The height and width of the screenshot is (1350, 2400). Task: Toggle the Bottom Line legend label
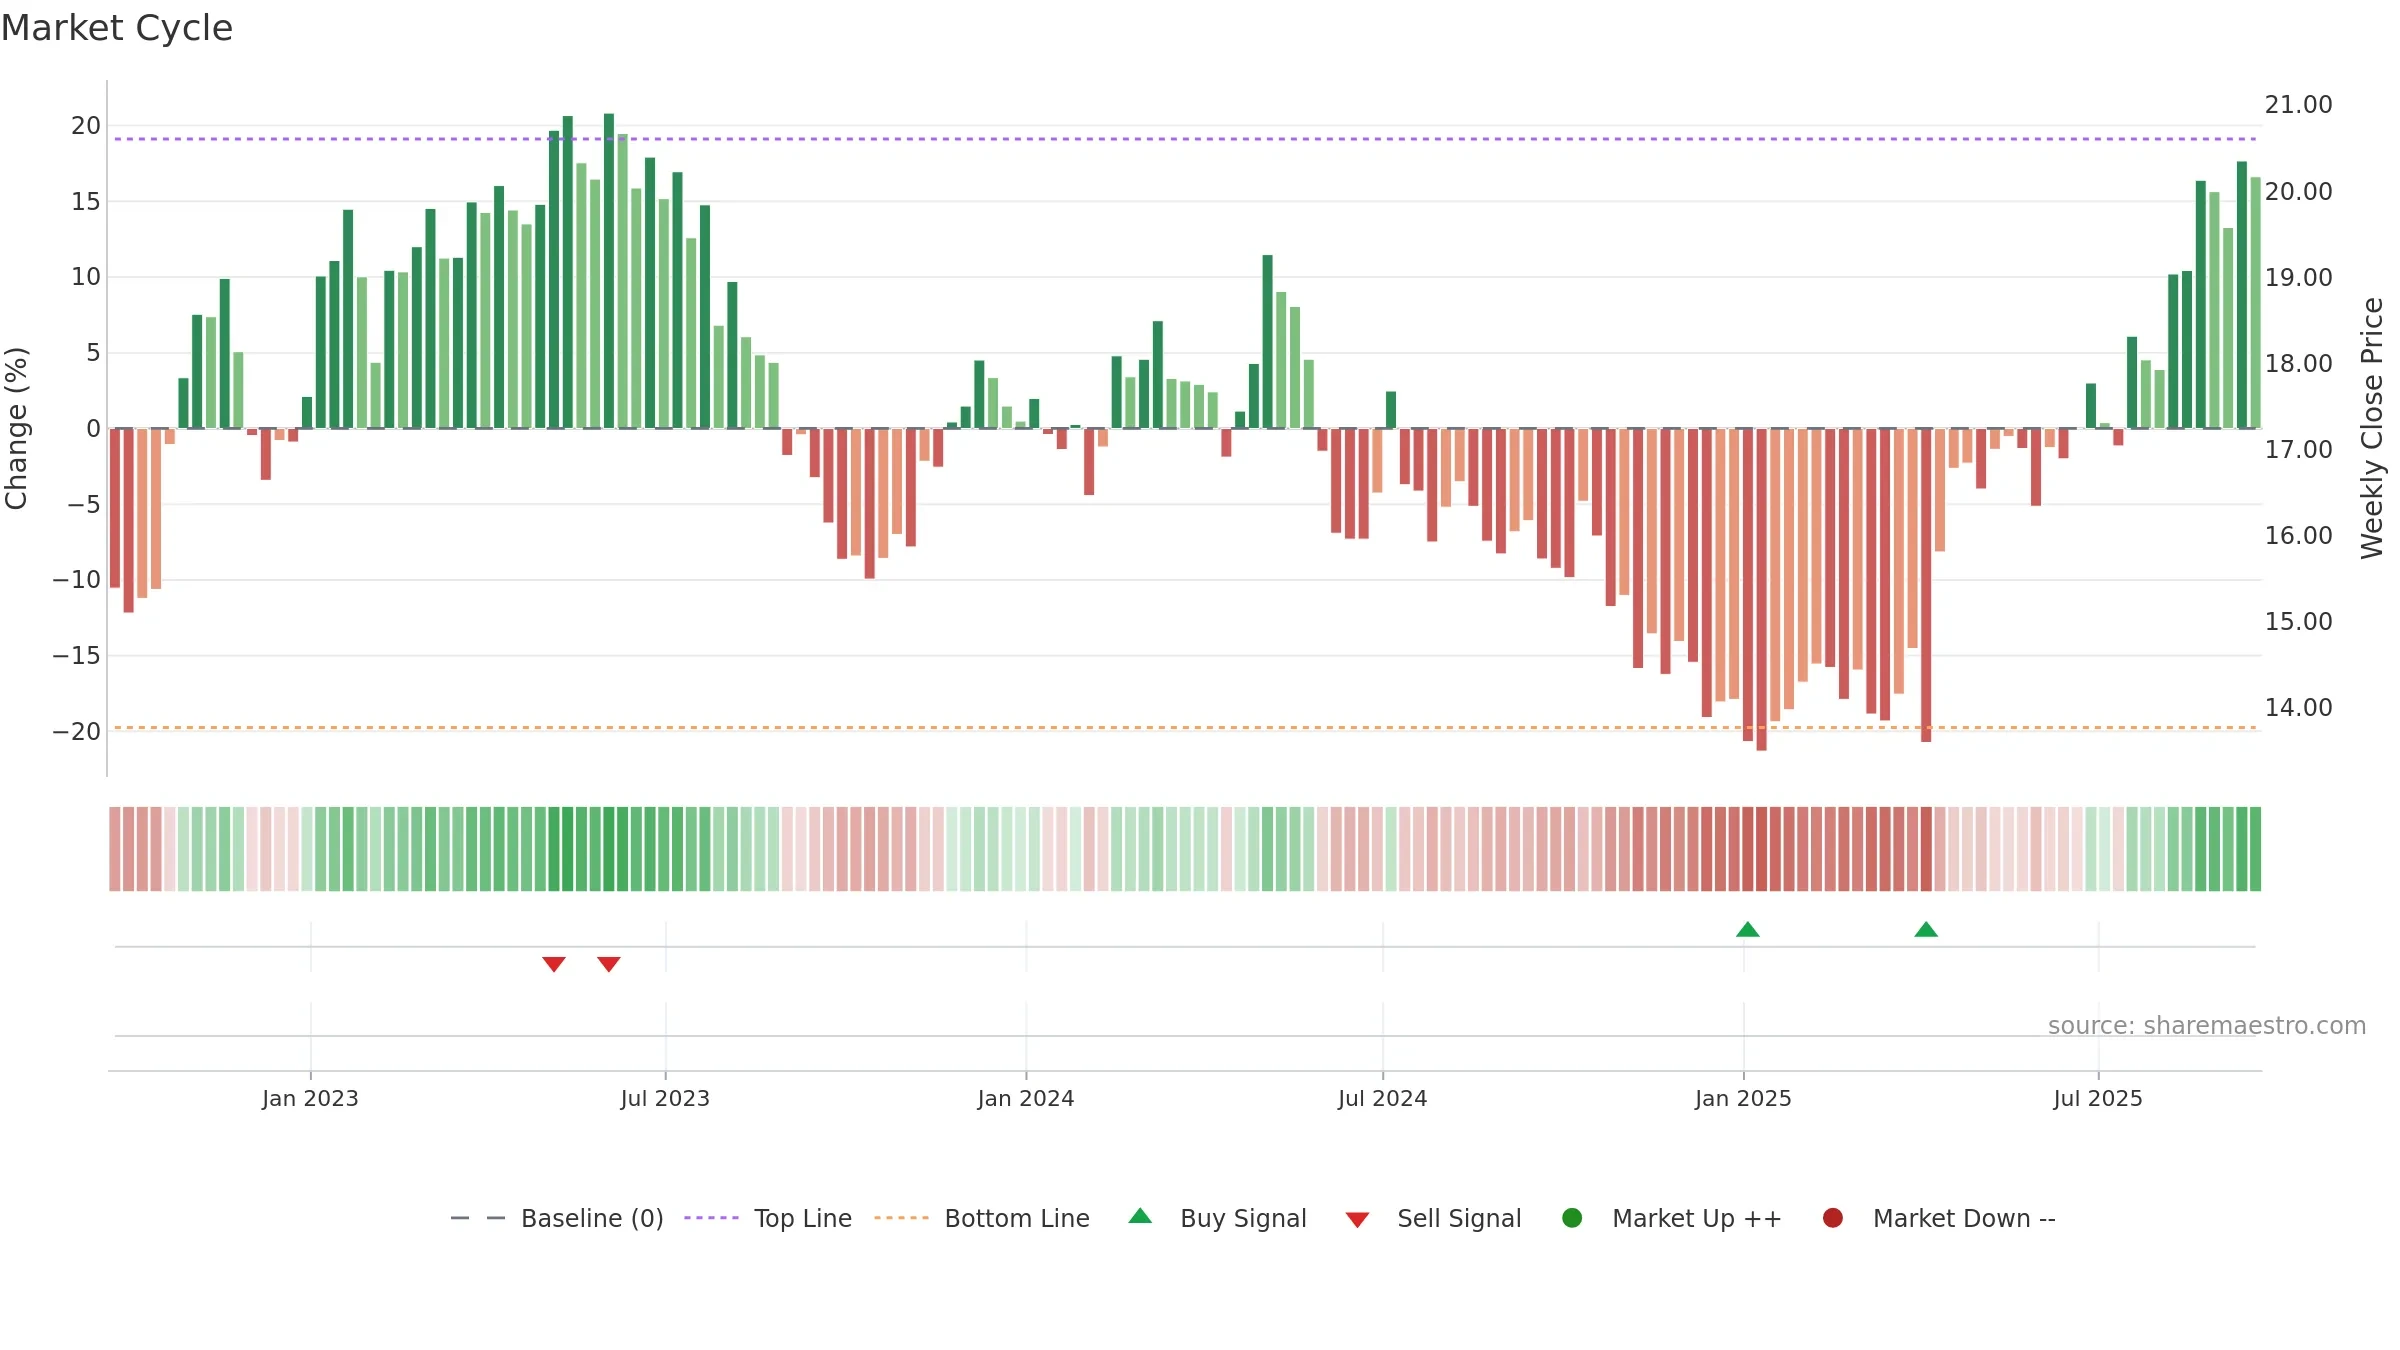coord(1017,1219)
